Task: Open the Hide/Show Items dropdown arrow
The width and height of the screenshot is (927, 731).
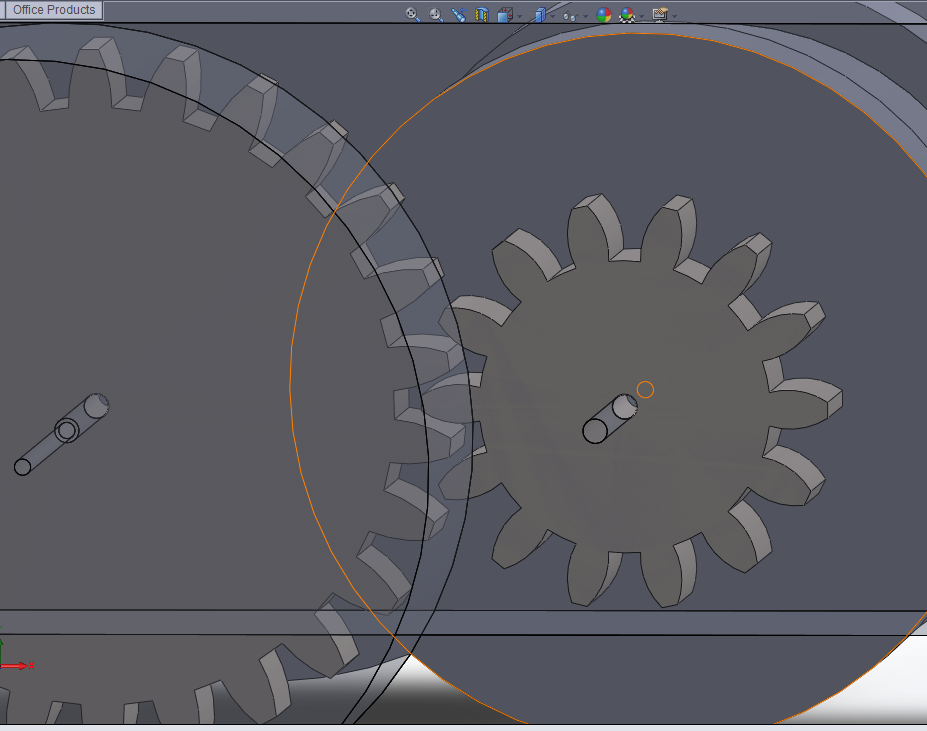Action: (586, 16)
